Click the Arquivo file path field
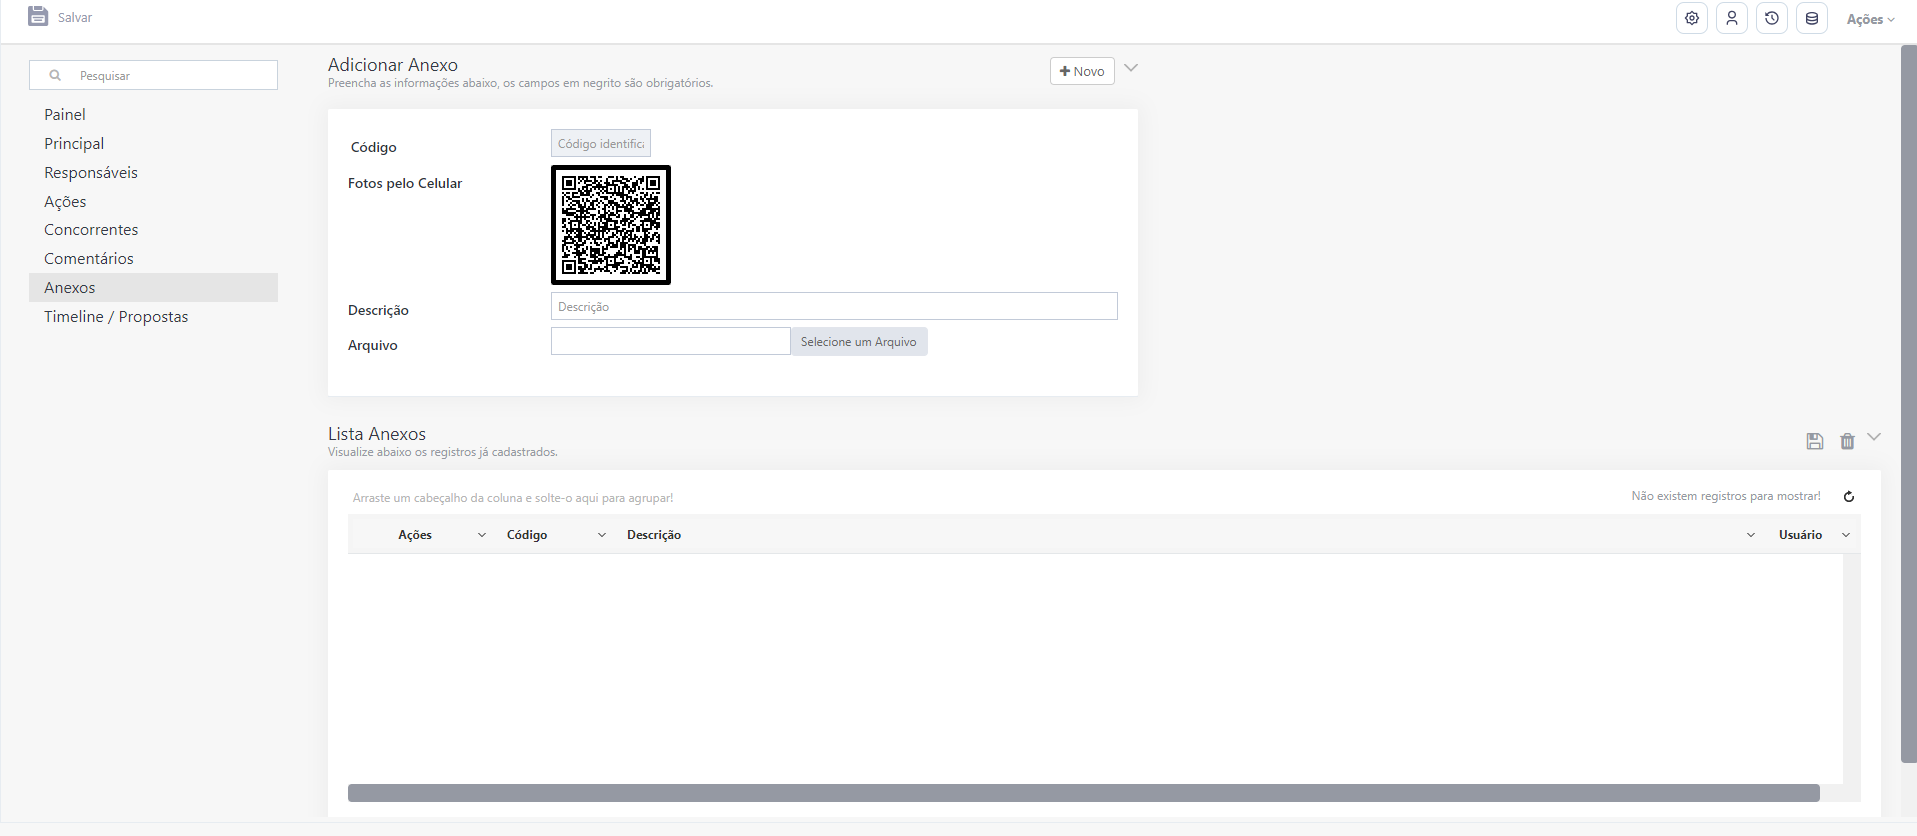This screenshot has width=1917, height=836. click(671, 341)
